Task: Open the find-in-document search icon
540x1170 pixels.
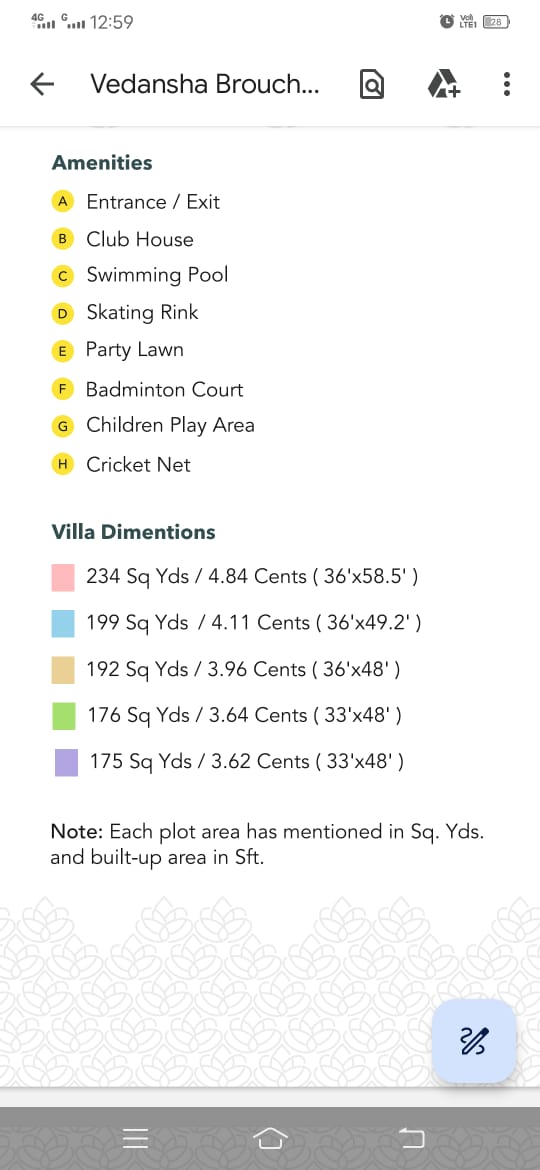Action: (371, 84)
